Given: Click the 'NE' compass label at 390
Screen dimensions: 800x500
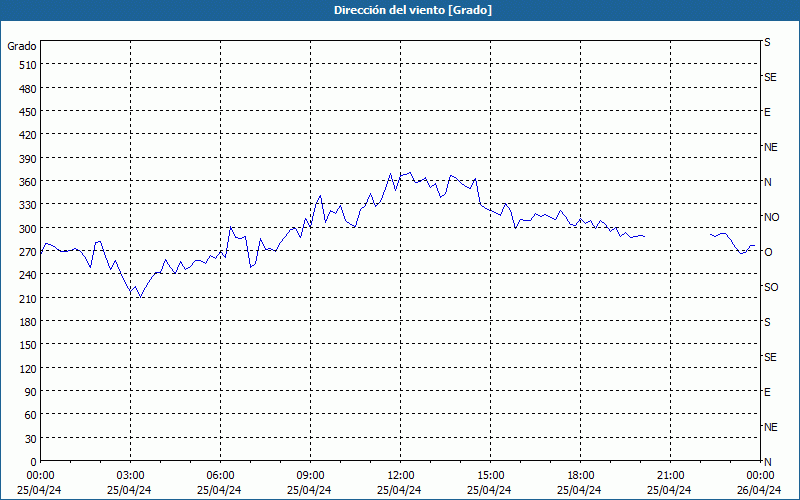Looking at the screenshot, I should [x=770, y=147].
